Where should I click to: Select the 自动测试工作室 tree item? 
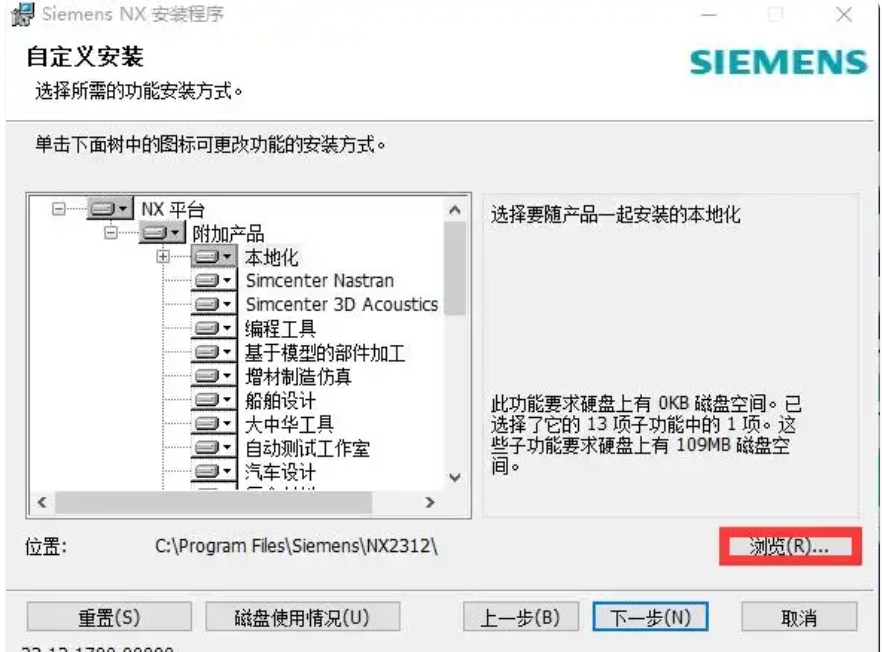(x=307, y=448)
